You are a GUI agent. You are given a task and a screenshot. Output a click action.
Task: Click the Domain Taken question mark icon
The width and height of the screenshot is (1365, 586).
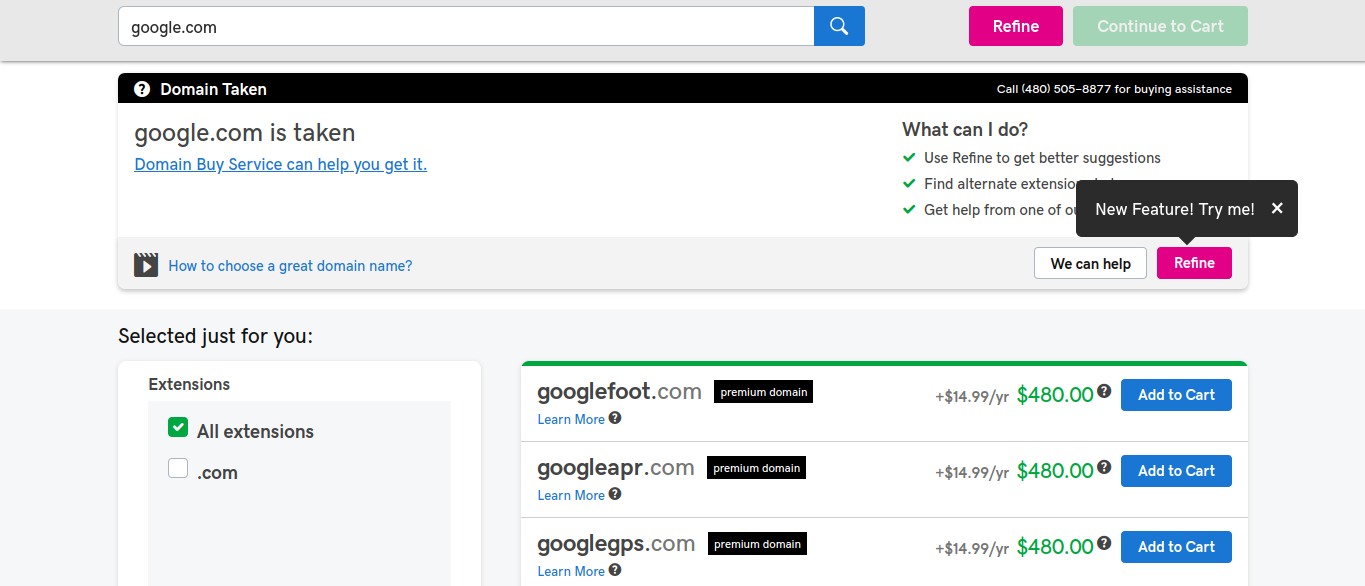point(142,89)
